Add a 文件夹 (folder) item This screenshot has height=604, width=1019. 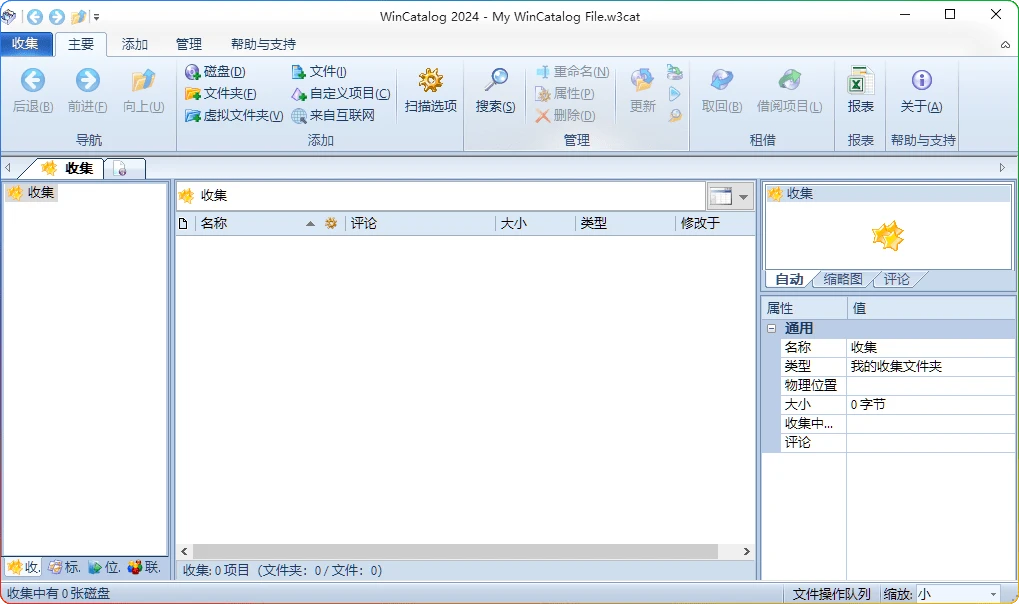pos(220,94)
